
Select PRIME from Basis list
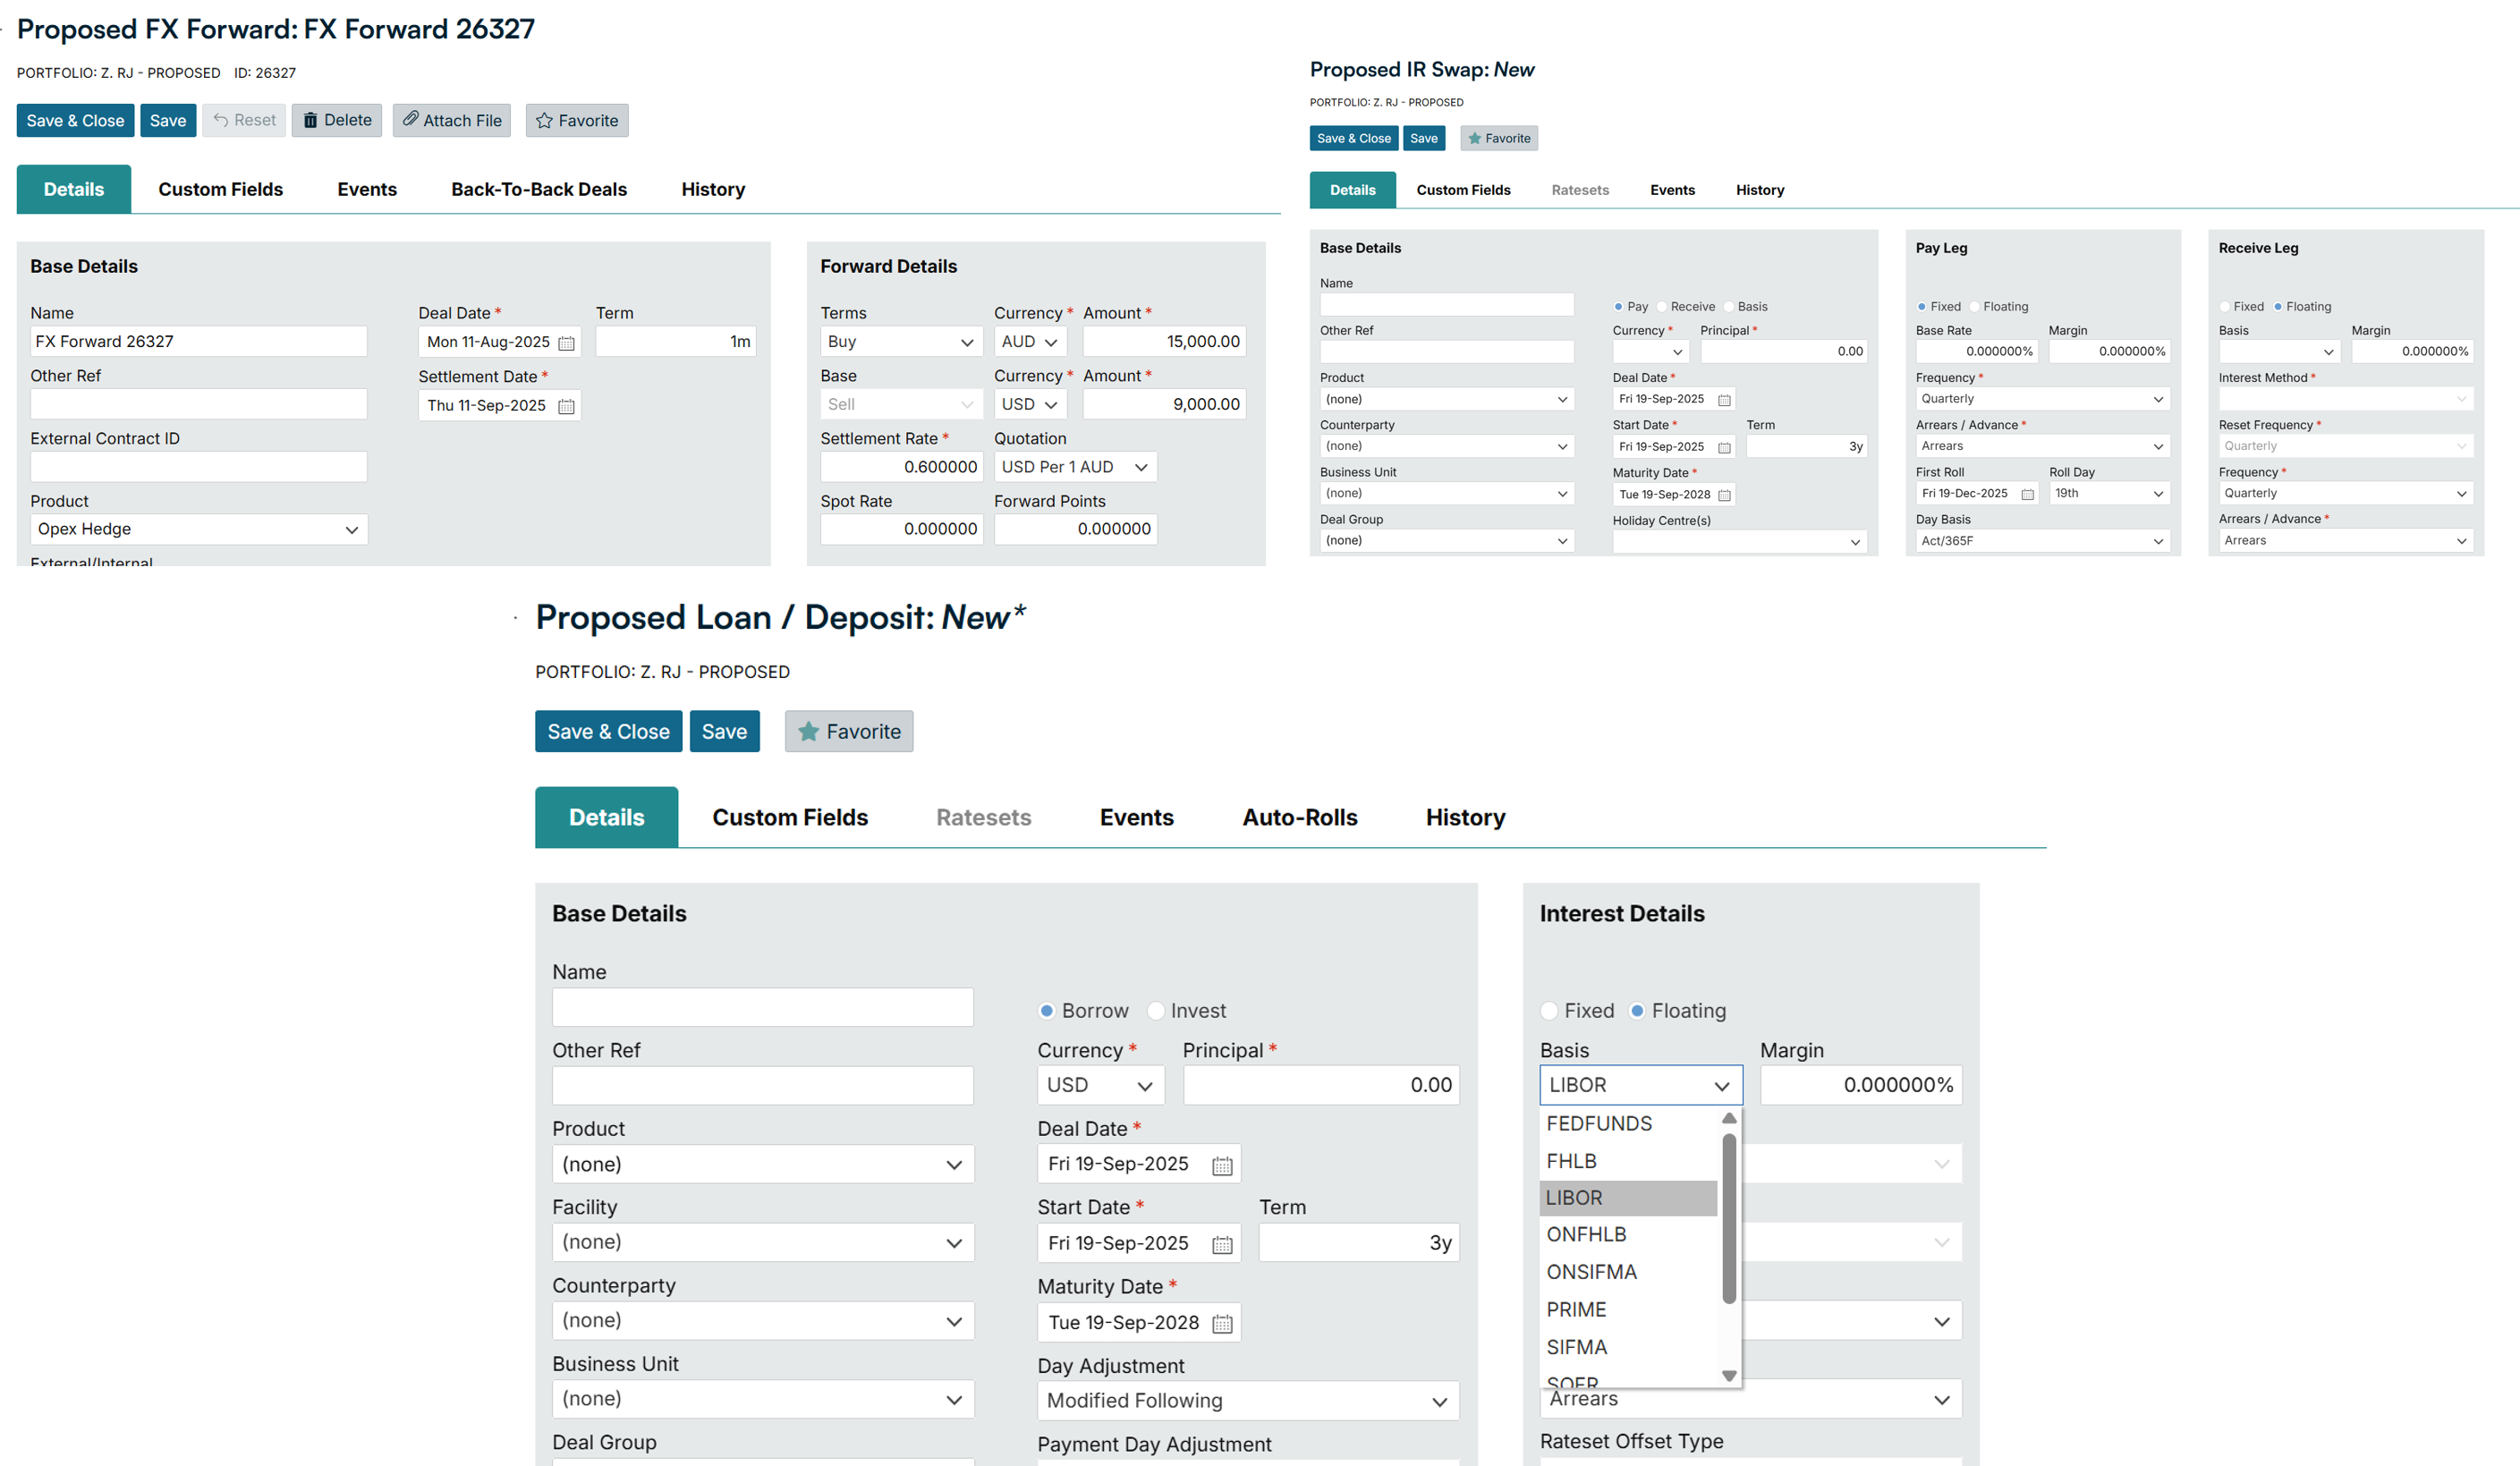pyautogui.click(x=1629, y=1310)
